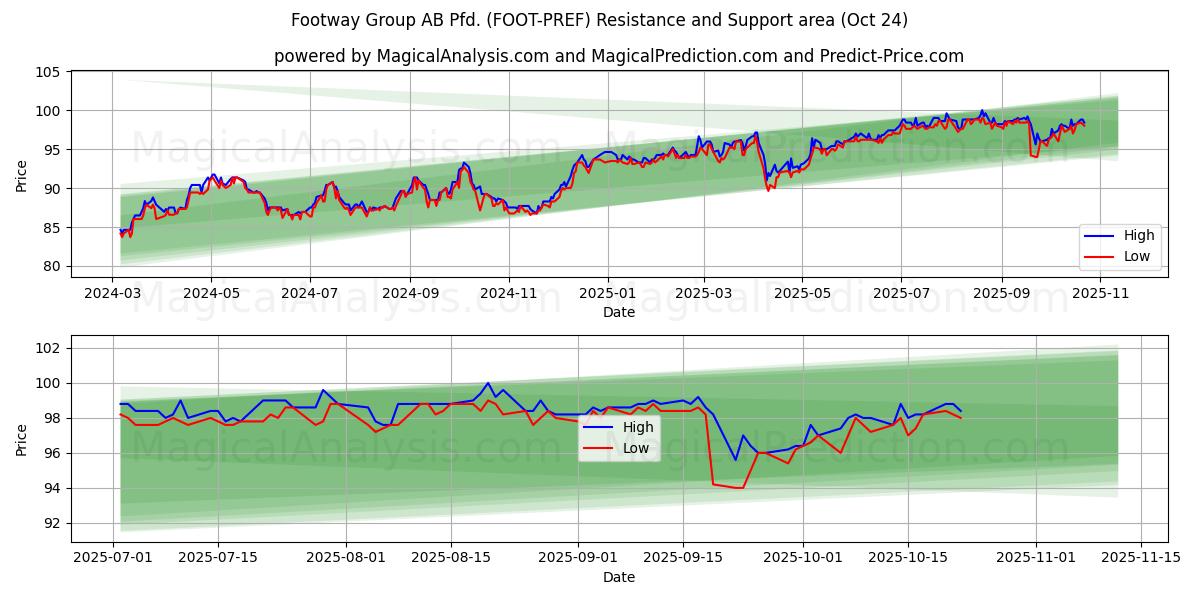Screen dimensions: 1200x600
Task: Click the Date axis label on top chart
Action: tap(618, 313)
